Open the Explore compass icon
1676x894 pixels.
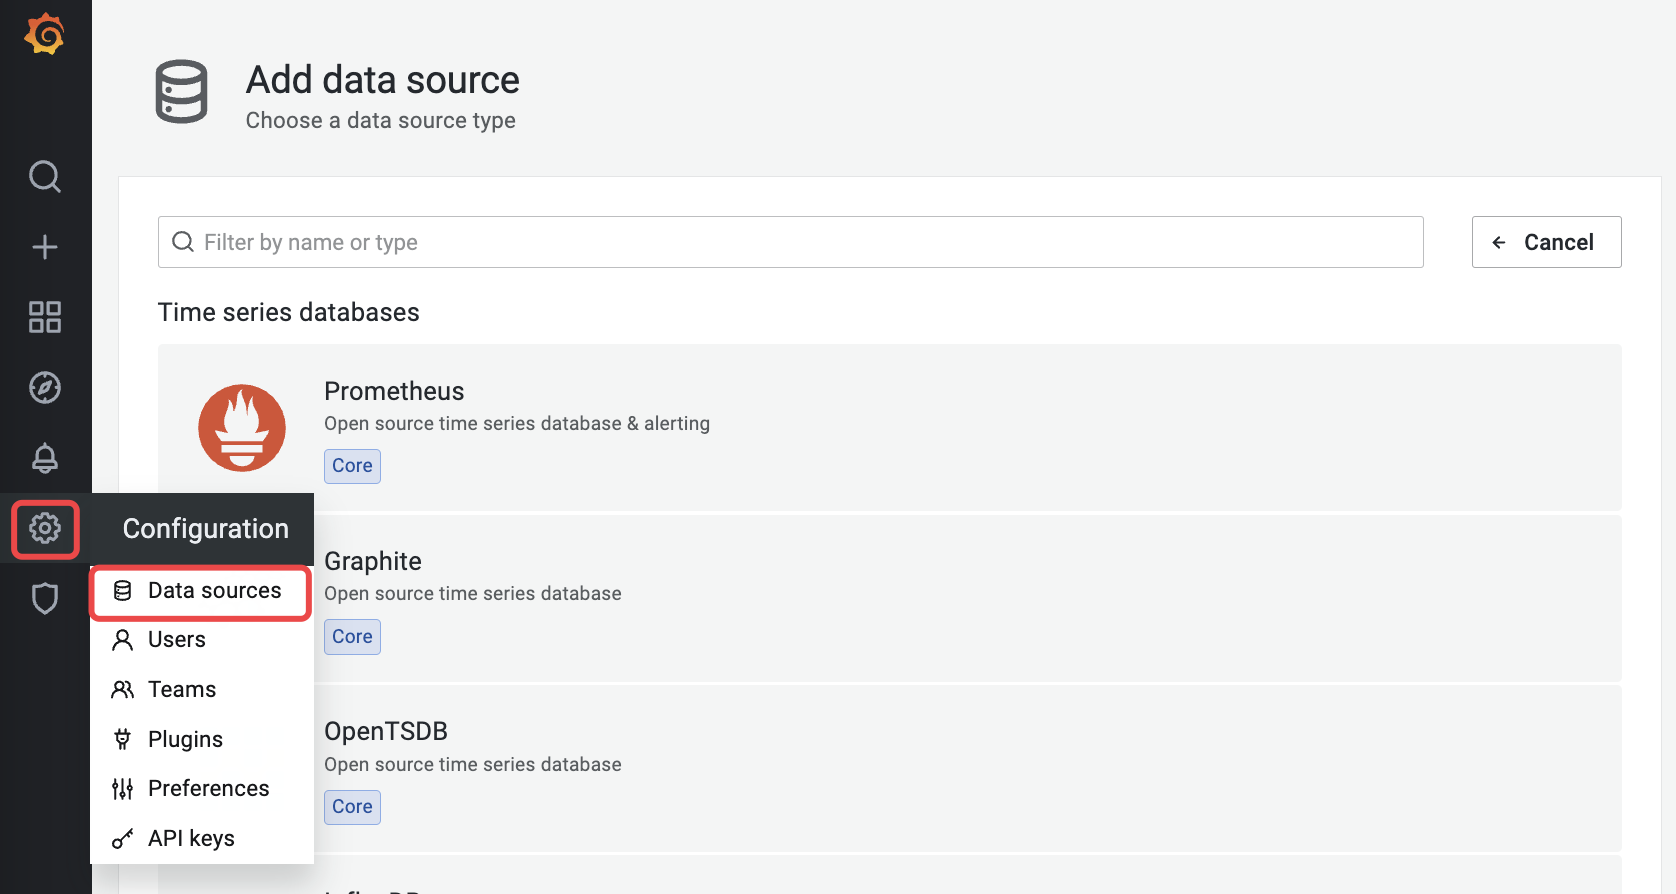(45, 387)
